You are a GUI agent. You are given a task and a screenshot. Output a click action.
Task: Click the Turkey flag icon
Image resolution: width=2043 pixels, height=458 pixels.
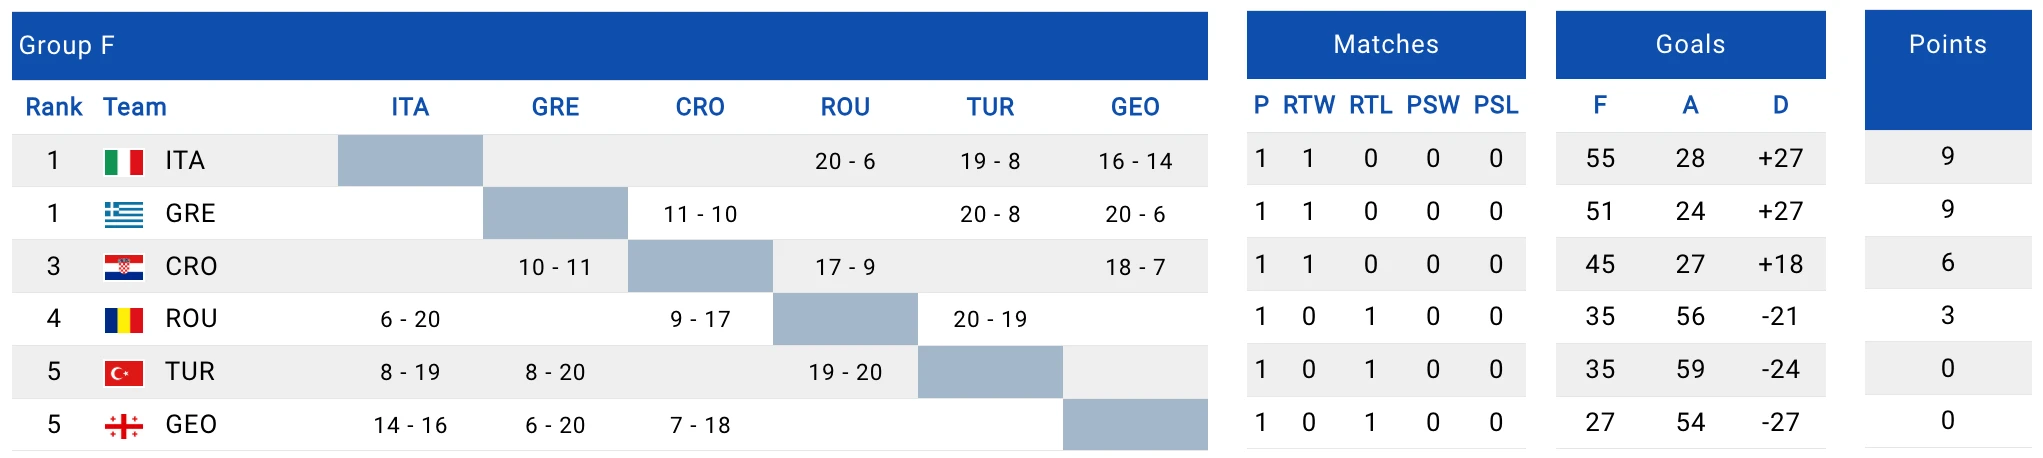coord(124,373)
